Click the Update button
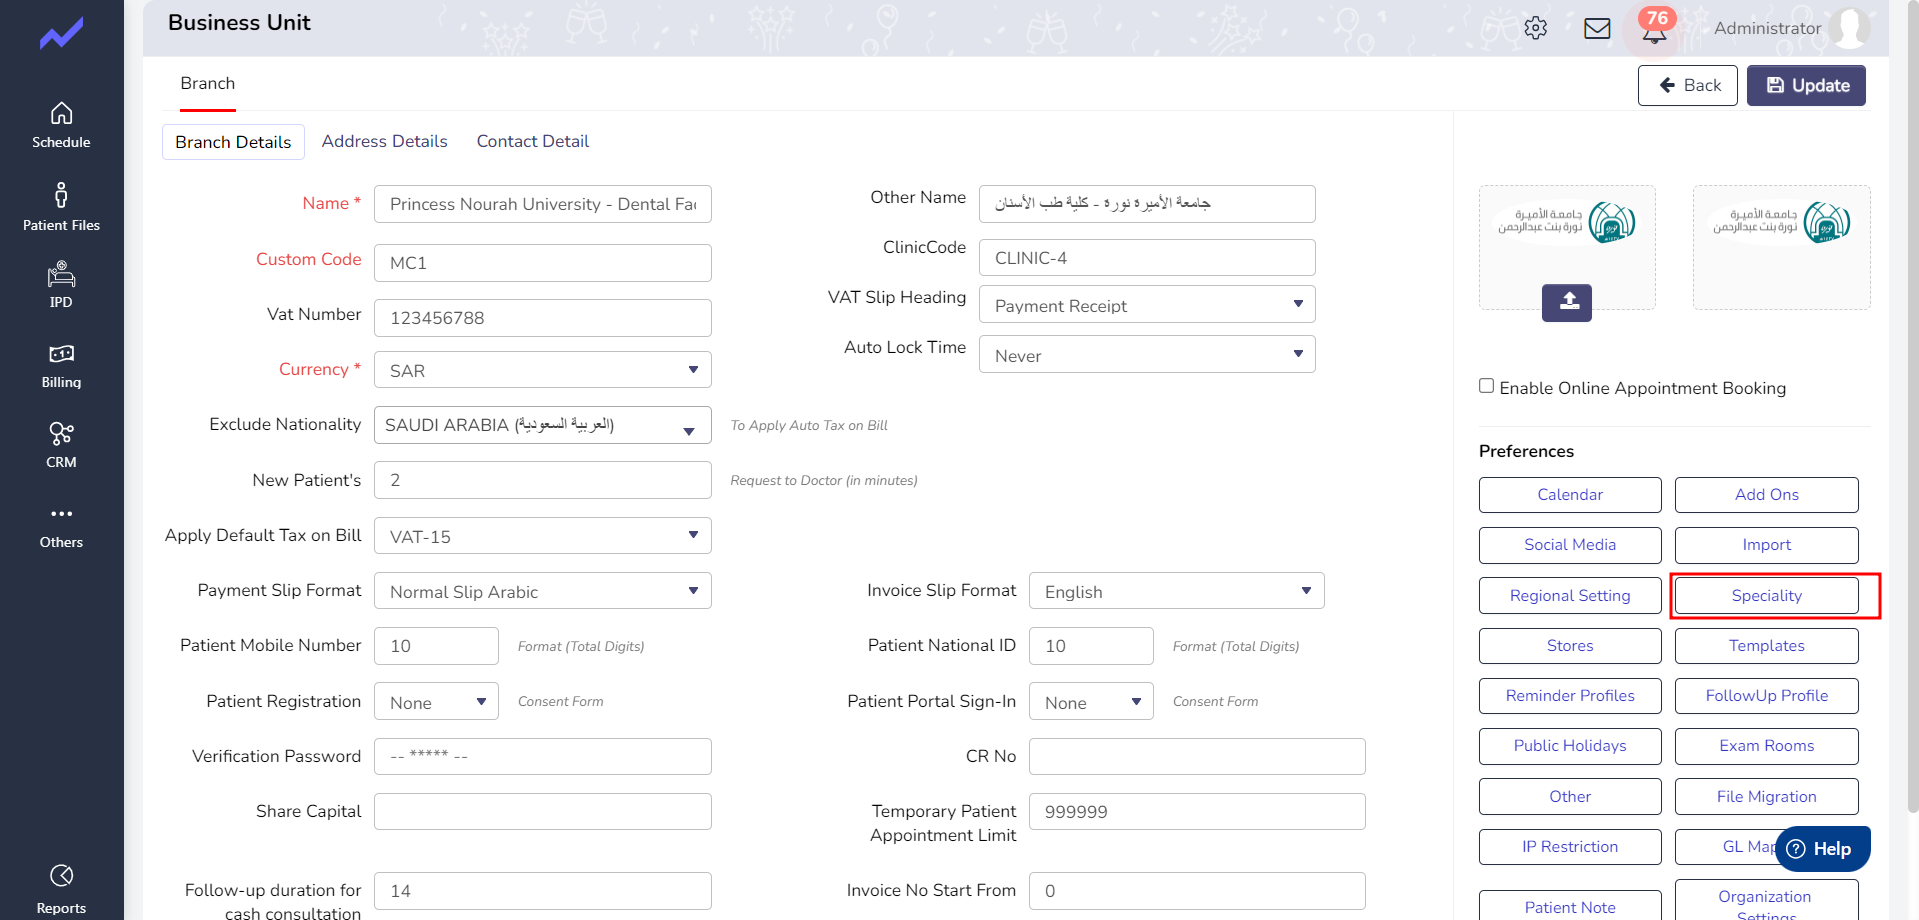1919x920 pixels. click(x=1806, y=85)
